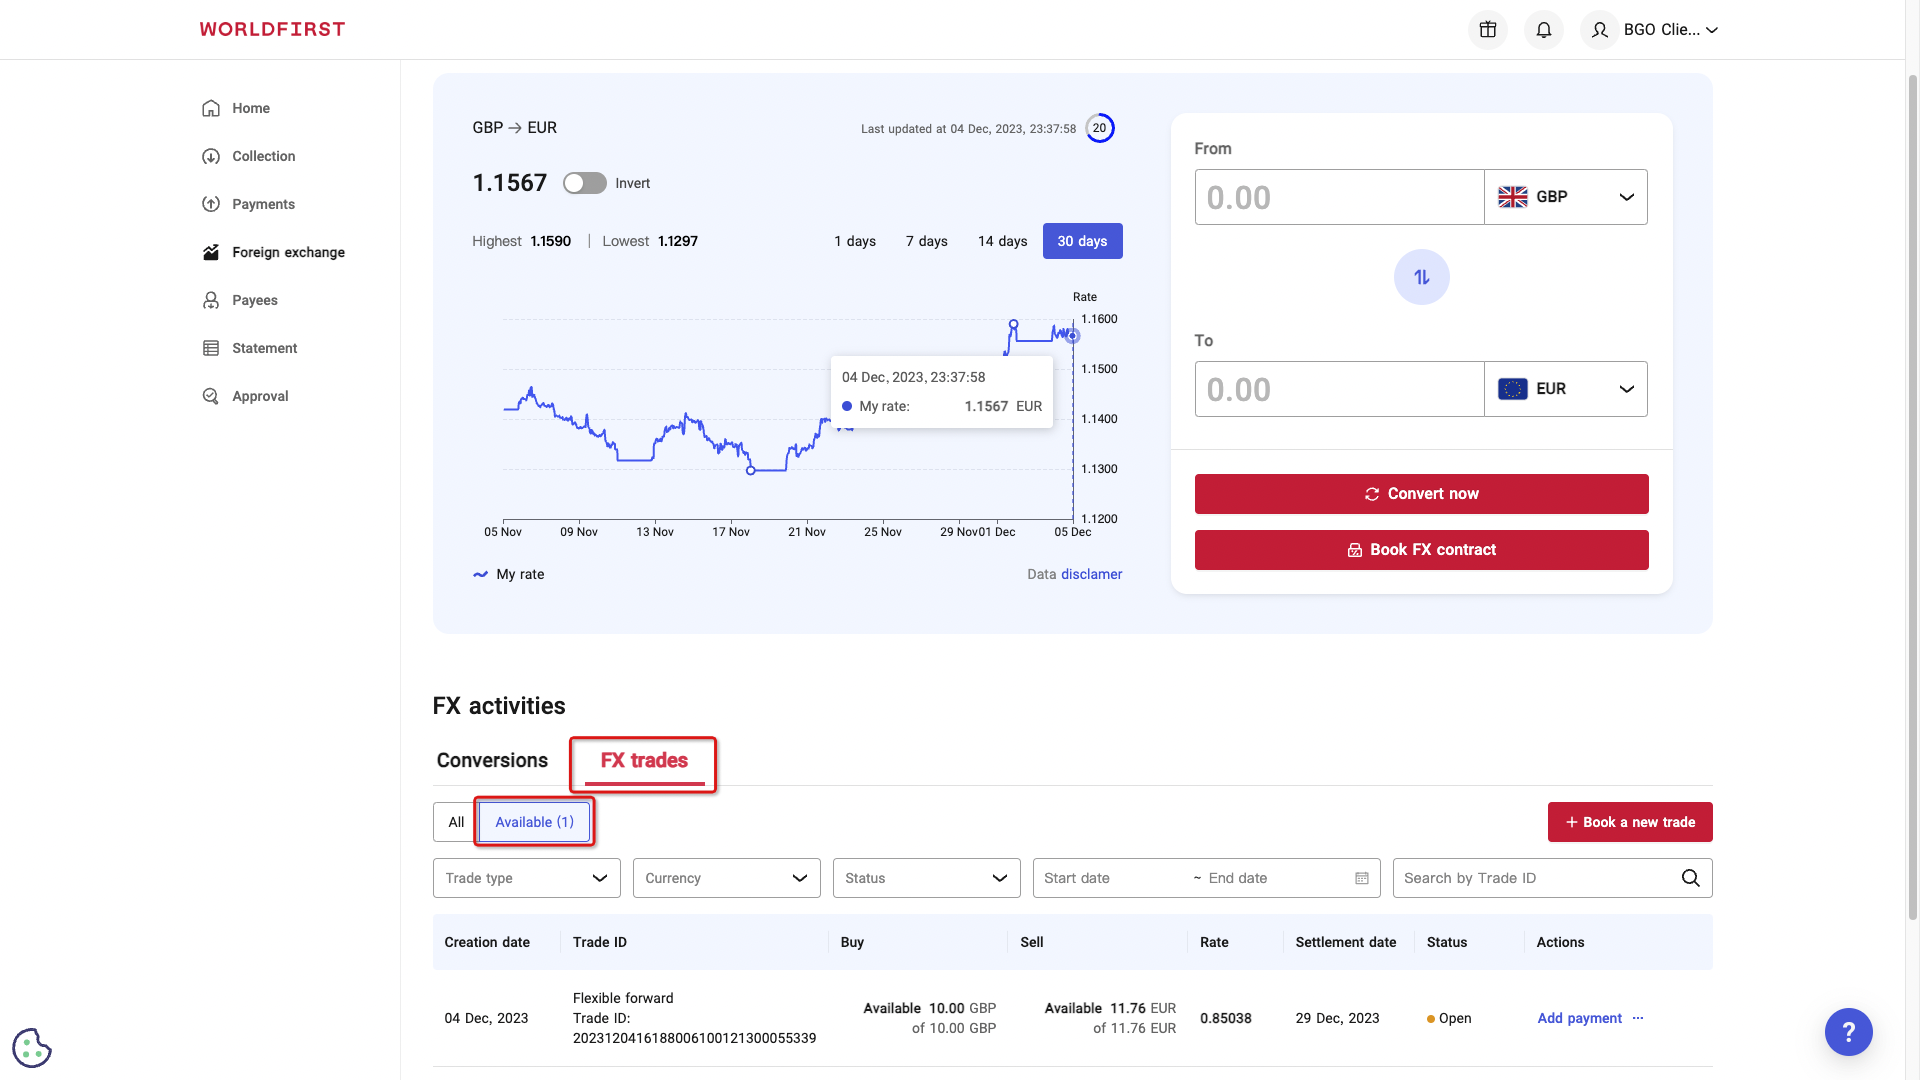The height and width of the screenshot is (1080, 1920).
Task: Open the GBP from-currency selector
Action: pos(1565,197)
